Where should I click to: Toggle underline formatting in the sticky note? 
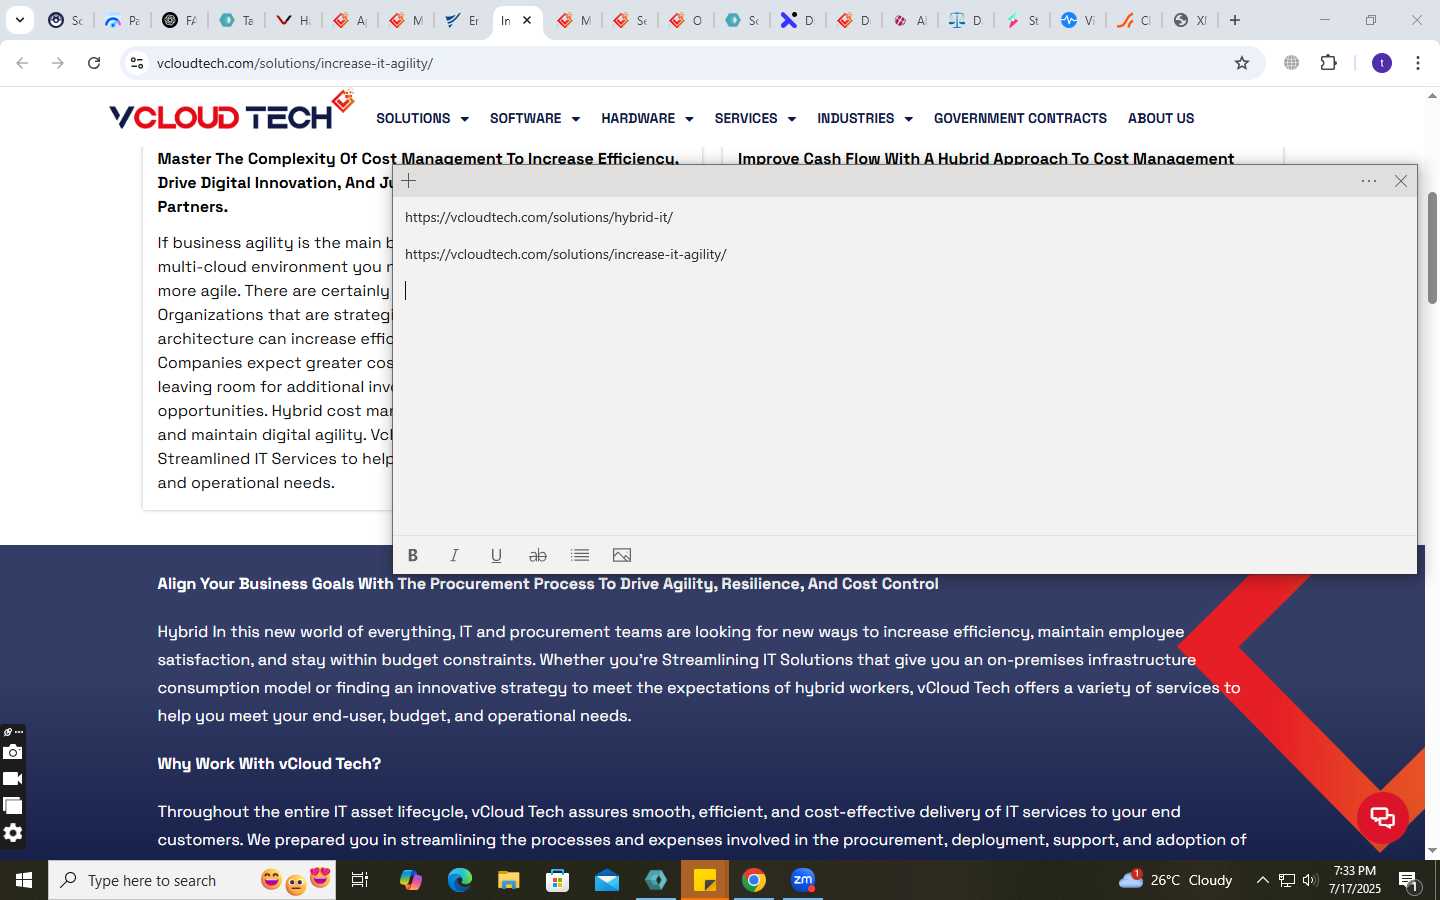(x=496, y=555)
